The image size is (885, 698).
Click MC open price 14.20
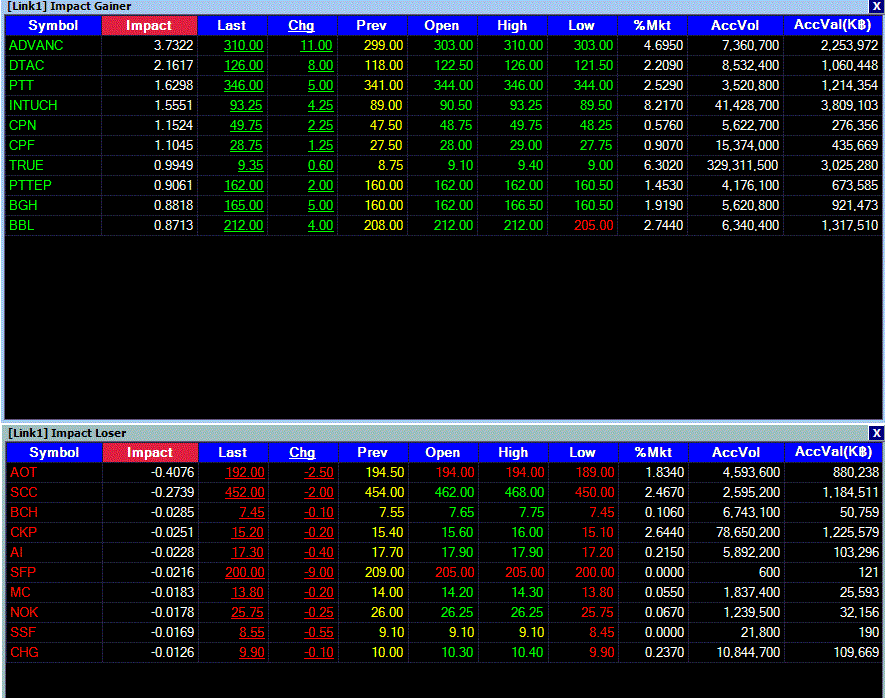[x=457, y=592]
